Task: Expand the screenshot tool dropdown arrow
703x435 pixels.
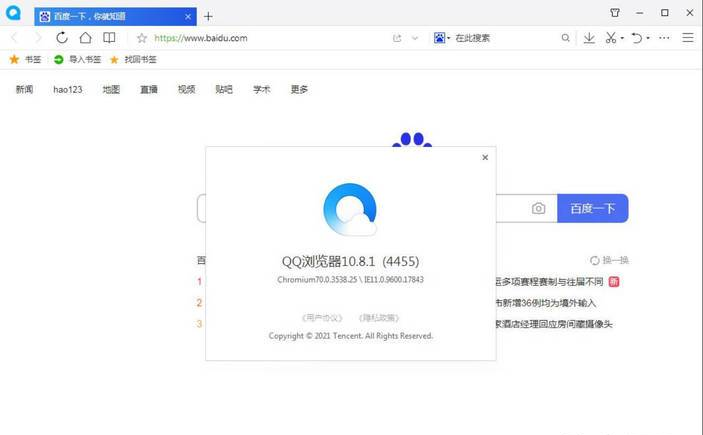Action: pyautogui.click(x=622, y=38)
